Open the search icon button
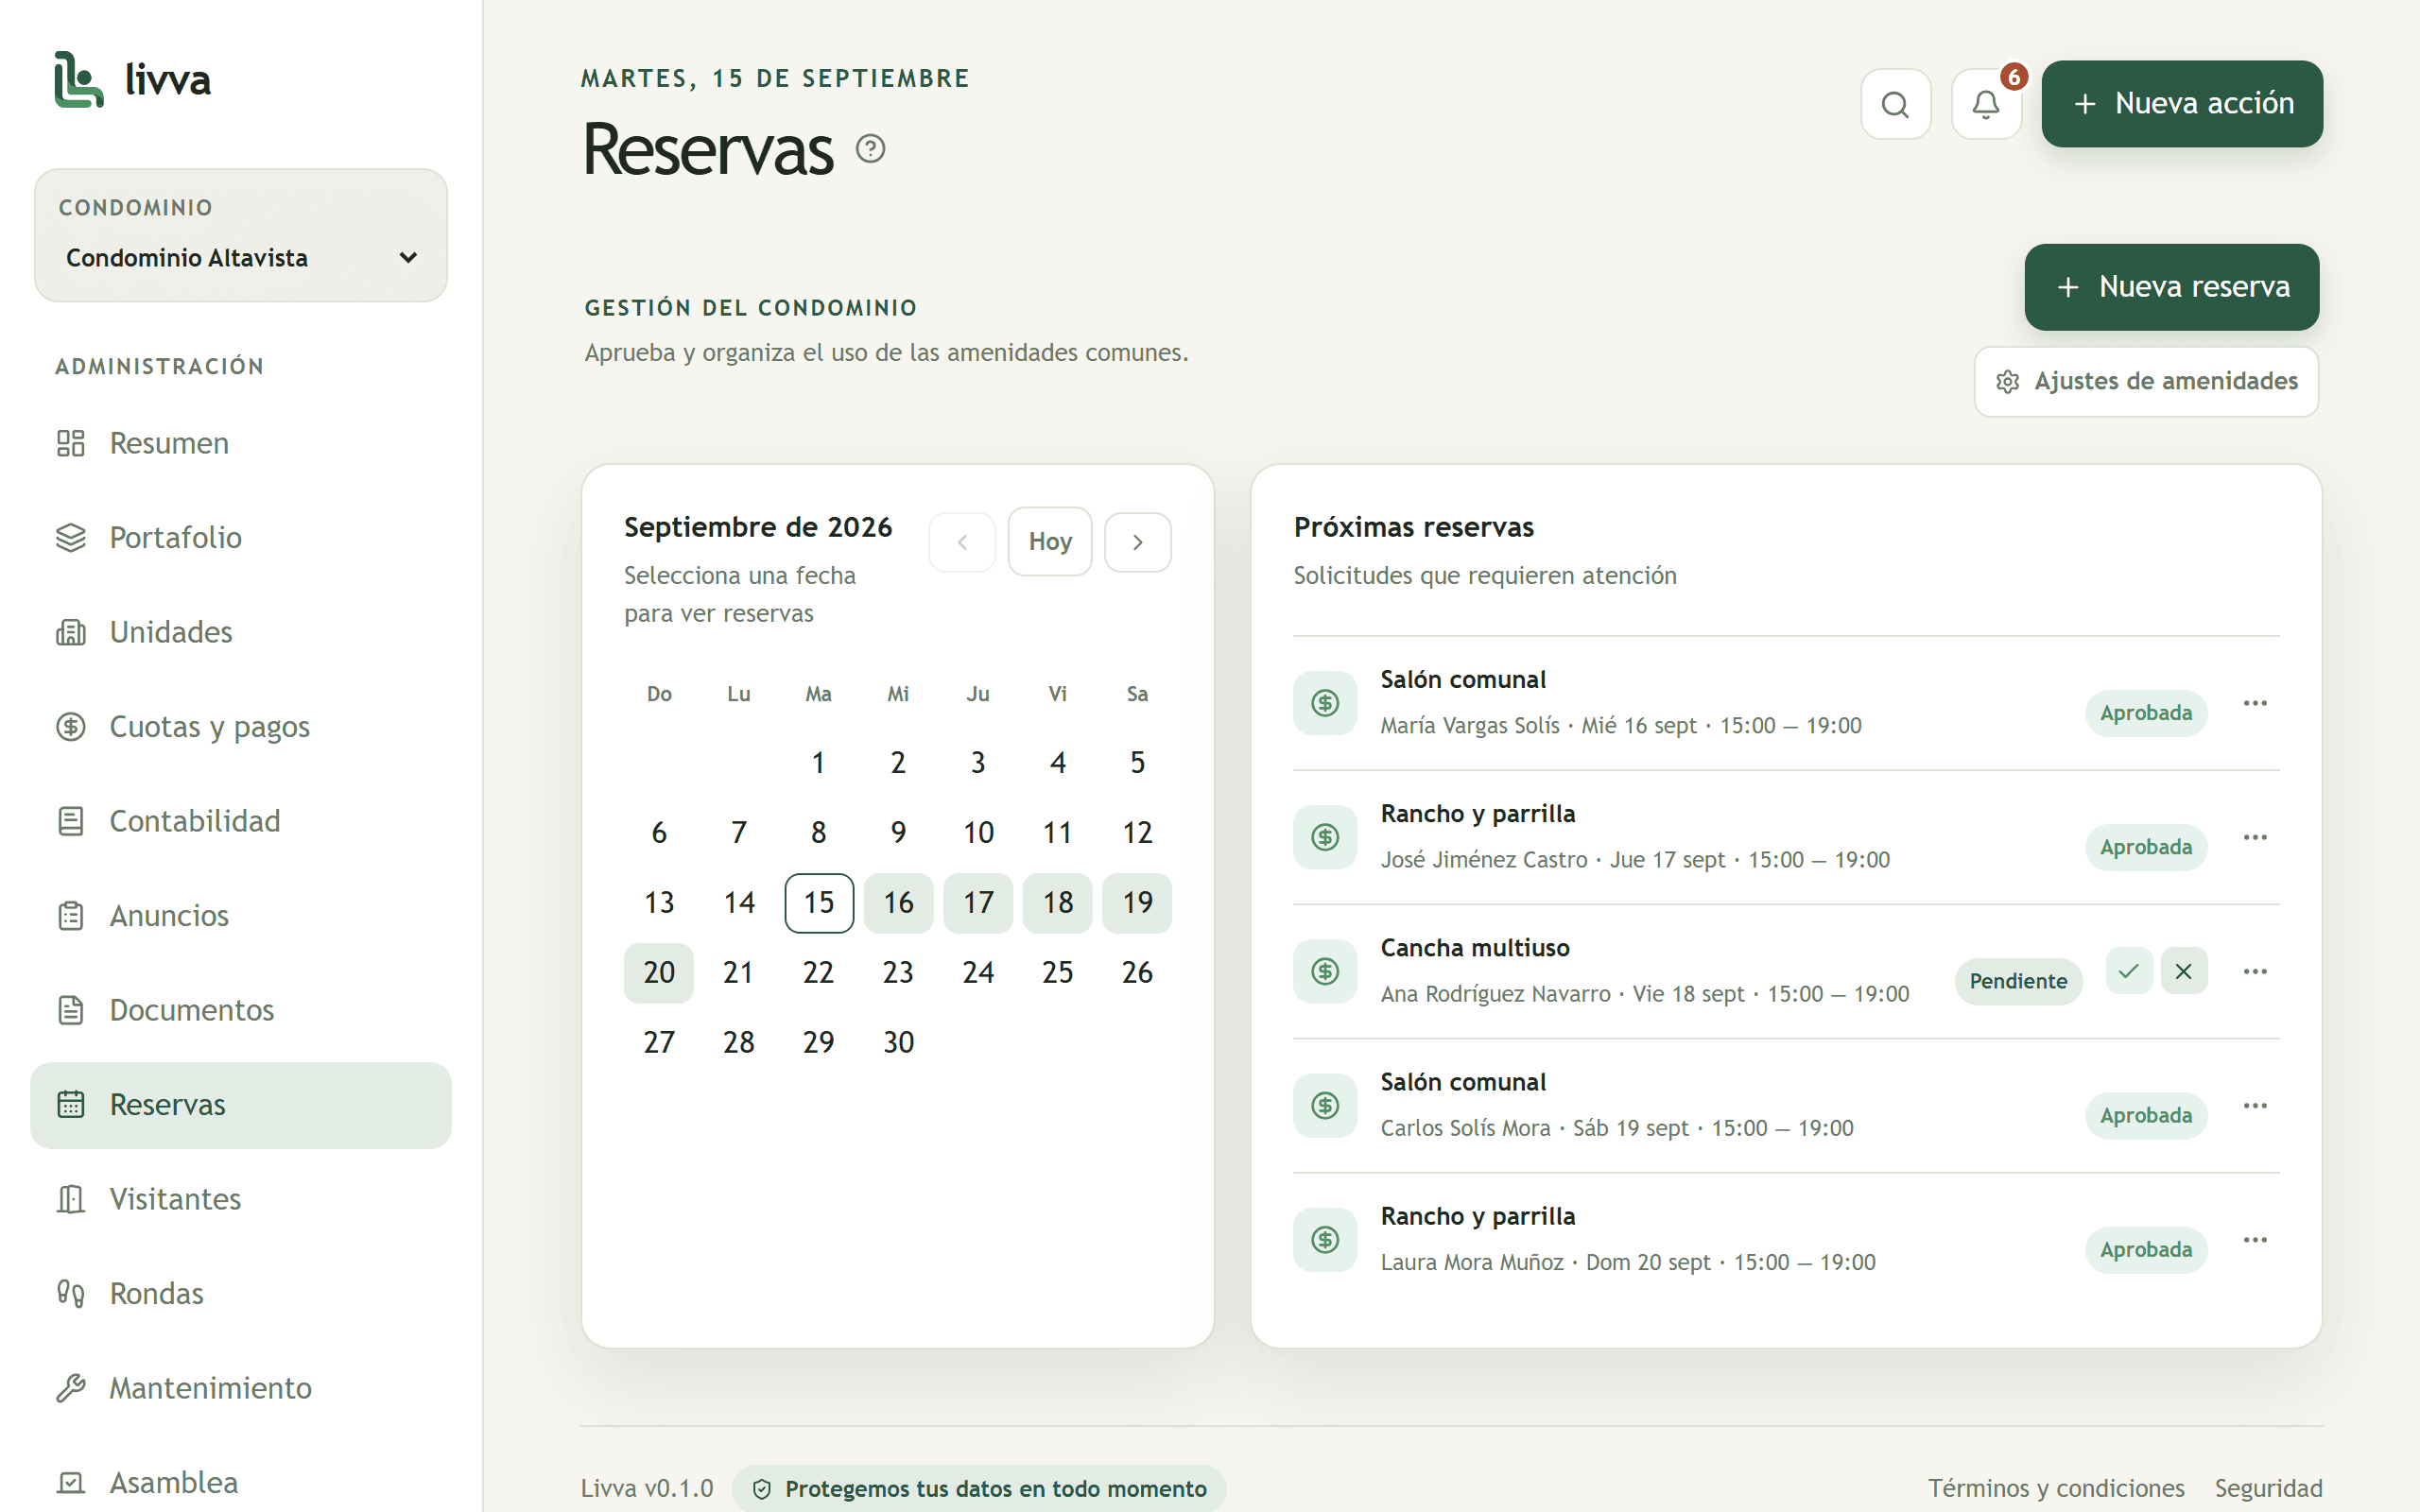Viewport: 2420px width, 1512px height. coord(1895,104)
